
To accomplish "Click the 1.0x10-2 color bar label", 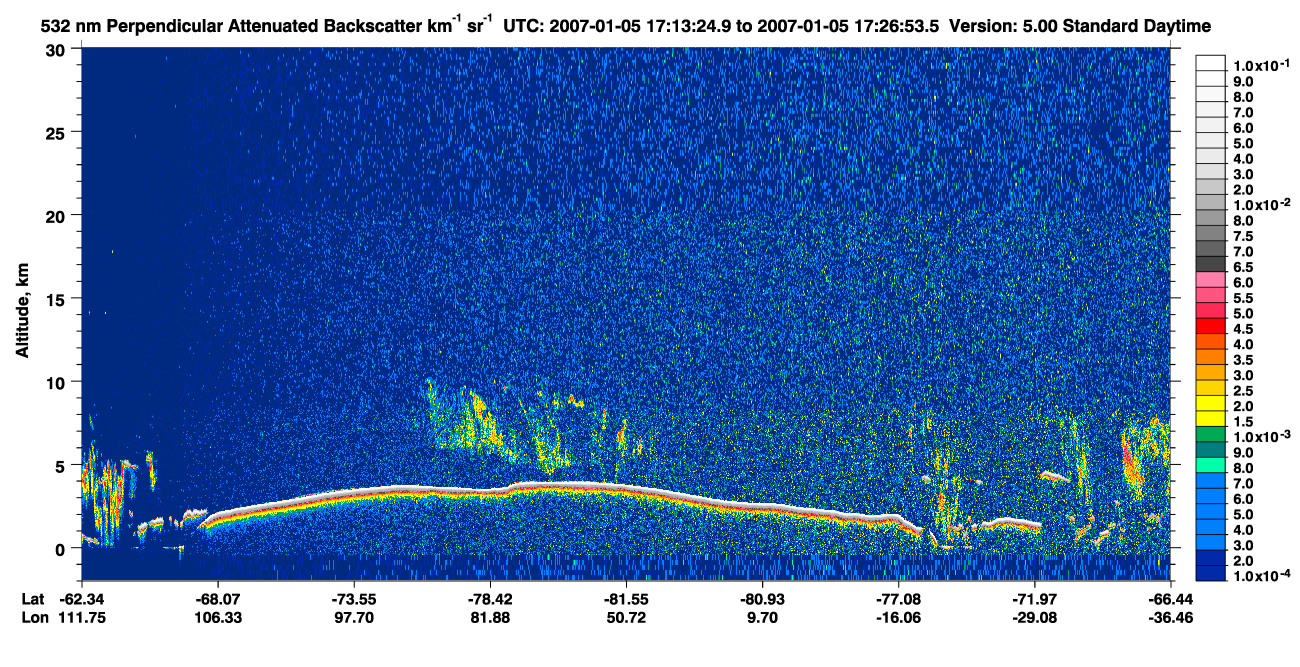I will click(x=1262, y=203).
